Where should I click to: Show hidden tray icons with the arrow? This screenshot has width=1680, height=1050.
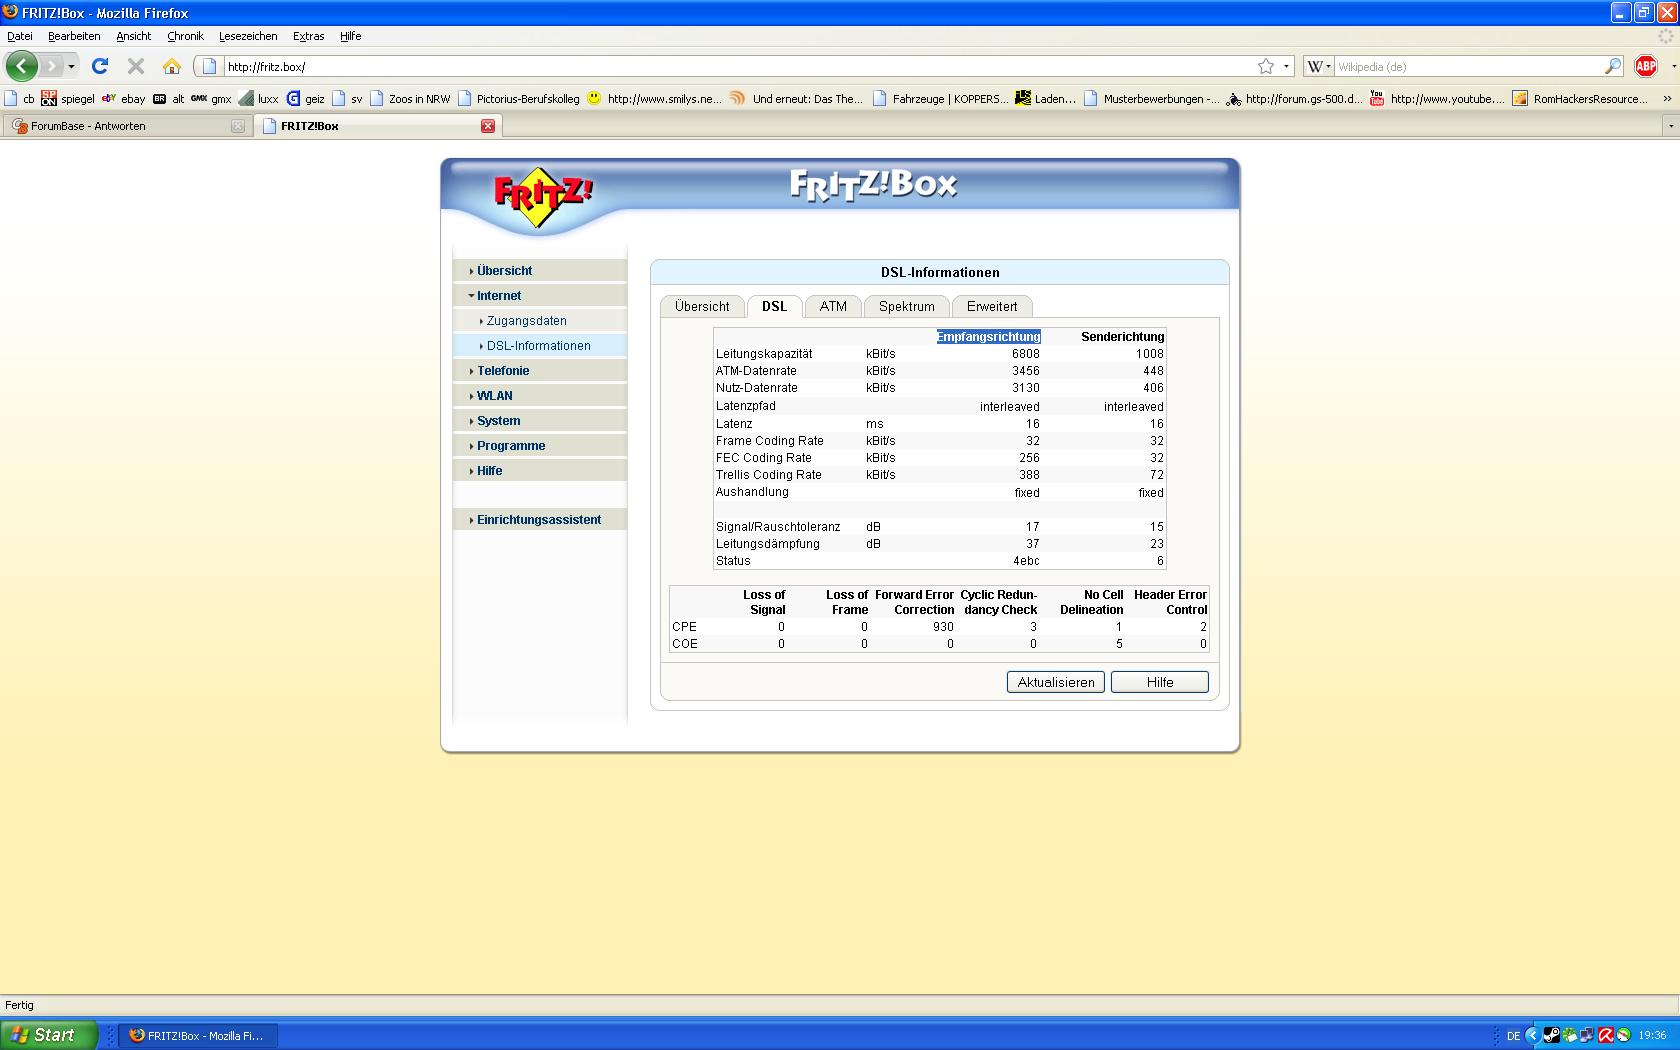[1533, 1035]
